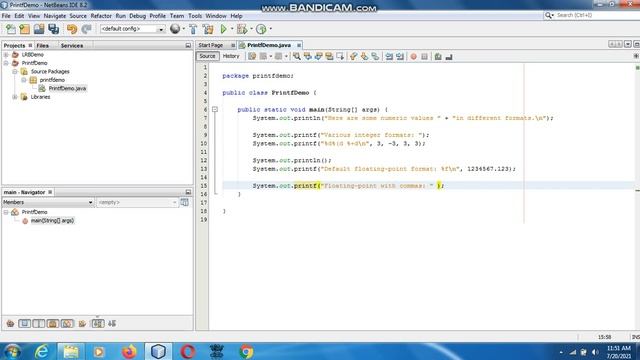Run the project with green play icon
The height and width of the screenshot is (360, 640).
[x=223, y=29]
